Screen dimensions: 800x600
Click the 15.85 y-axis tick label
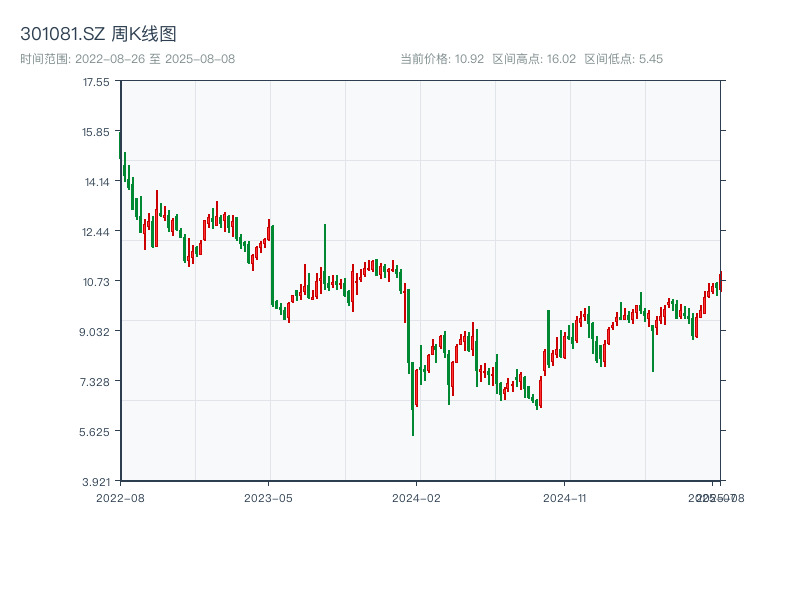coord(96,132)
